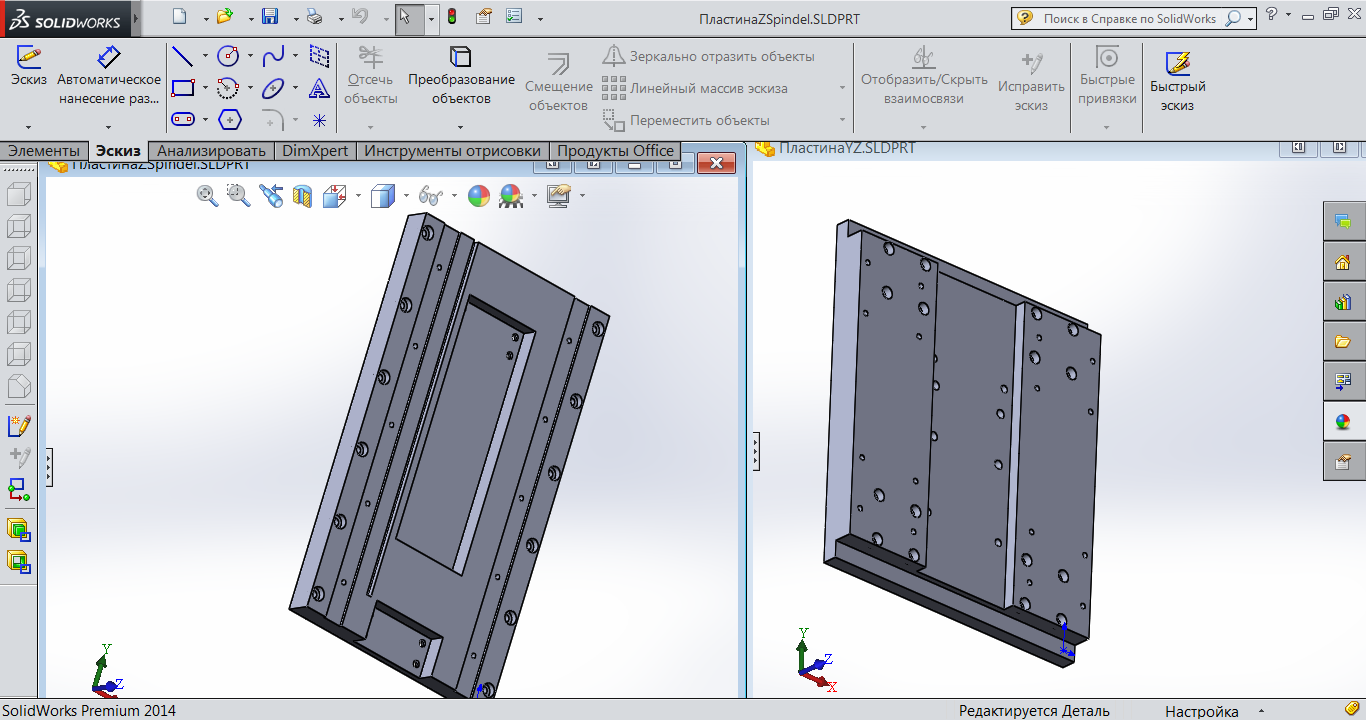
Task: Open the dropdown under Преобразование объектов
Action: pos(460,127)
